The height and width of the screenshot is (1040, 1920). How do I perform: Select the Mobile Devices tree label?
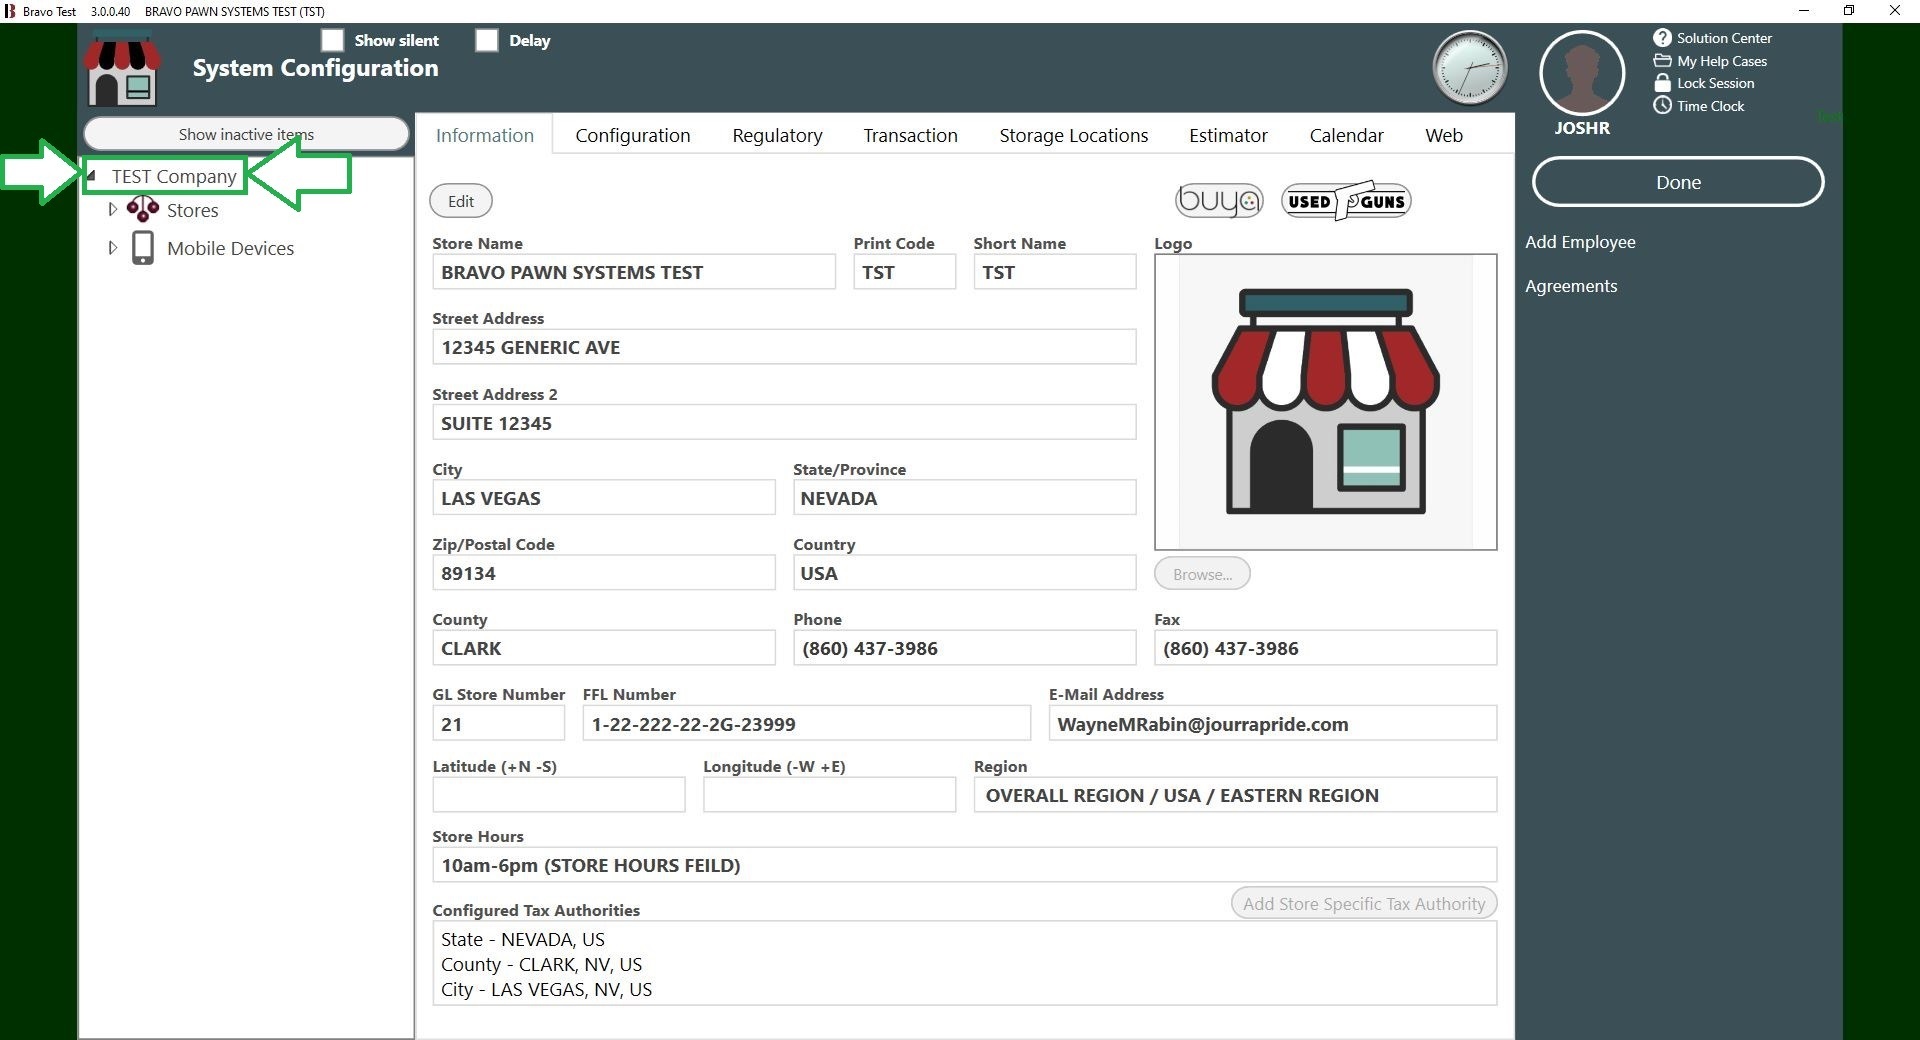tap(230, 248)
